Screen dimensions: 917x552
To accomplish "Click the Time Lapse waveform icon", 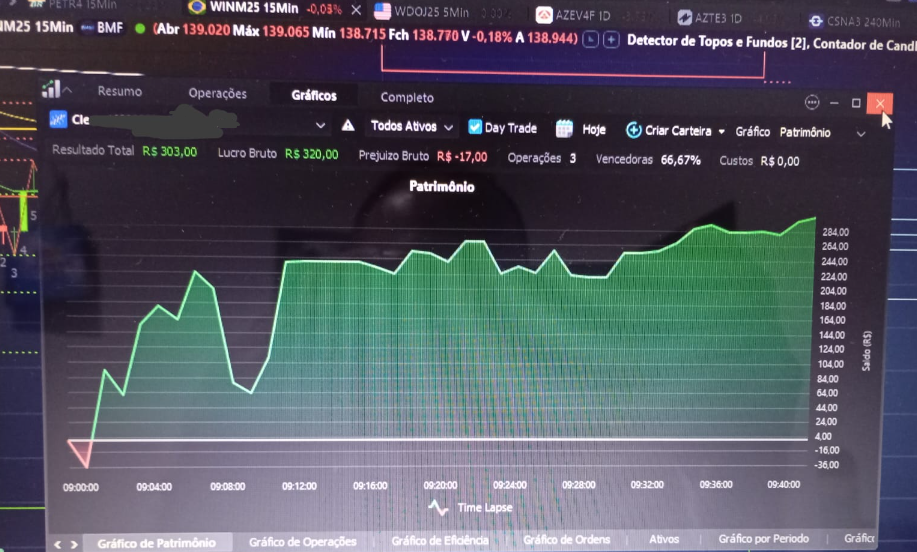I will 438,507.
